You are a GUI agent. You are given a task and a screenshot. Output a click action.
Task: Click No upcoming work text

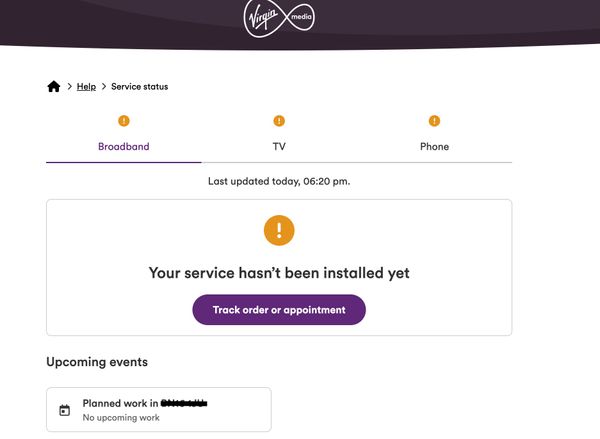(121, 418)
